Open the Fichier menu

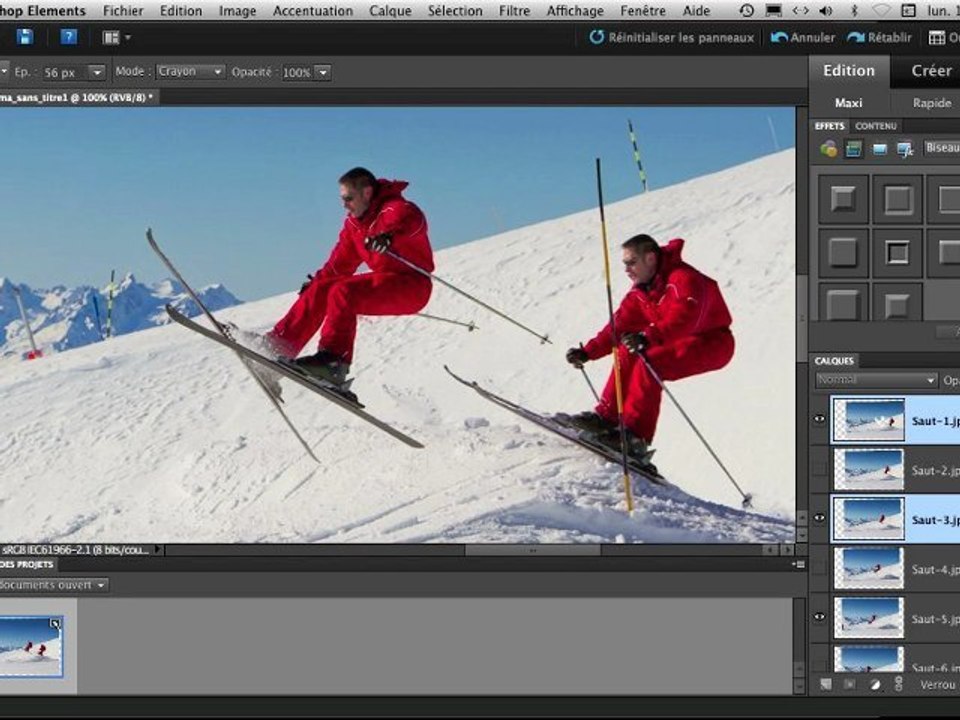pos(123,11)
